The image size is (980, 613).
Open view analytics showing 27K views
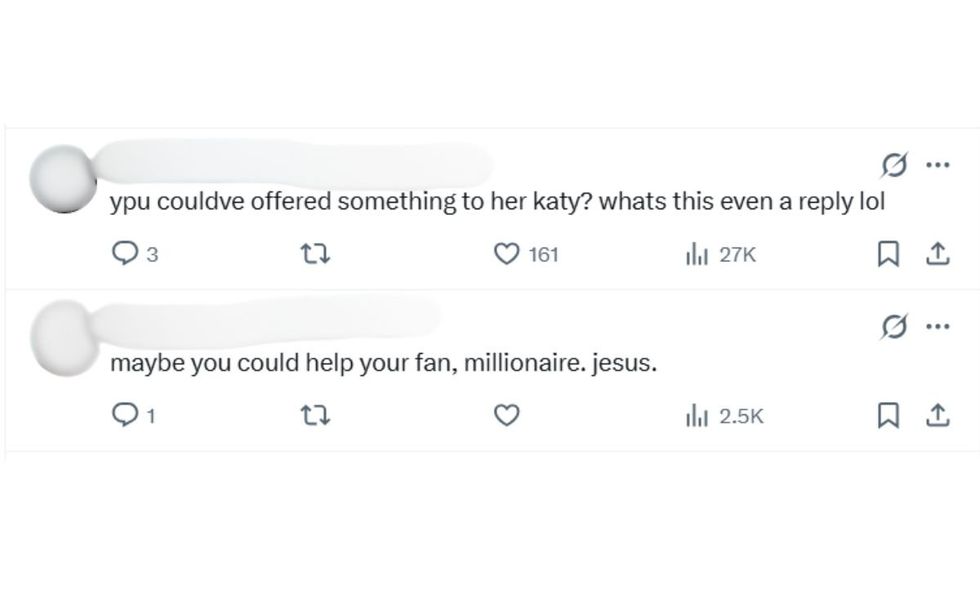pyautogui.click(x=699, y=255)
